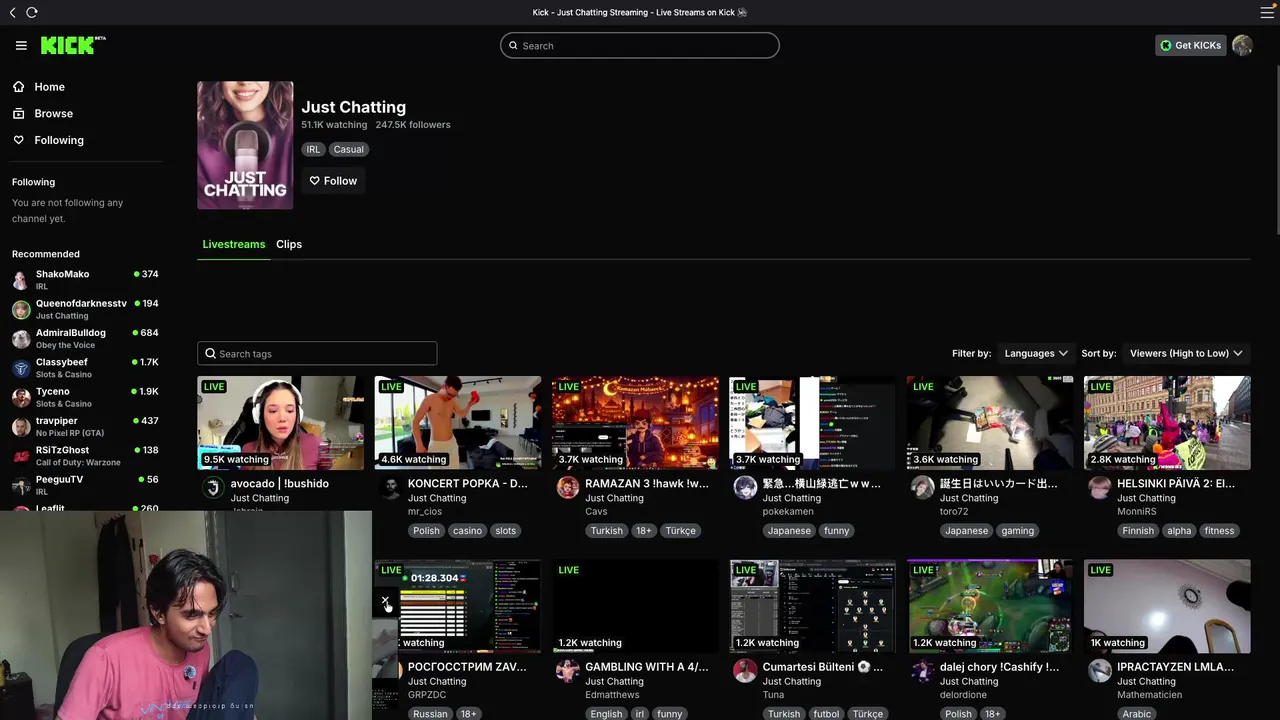Open the Mathematicien stream thumbnail
The image size is (1280, 720).
click(1167, 606)
